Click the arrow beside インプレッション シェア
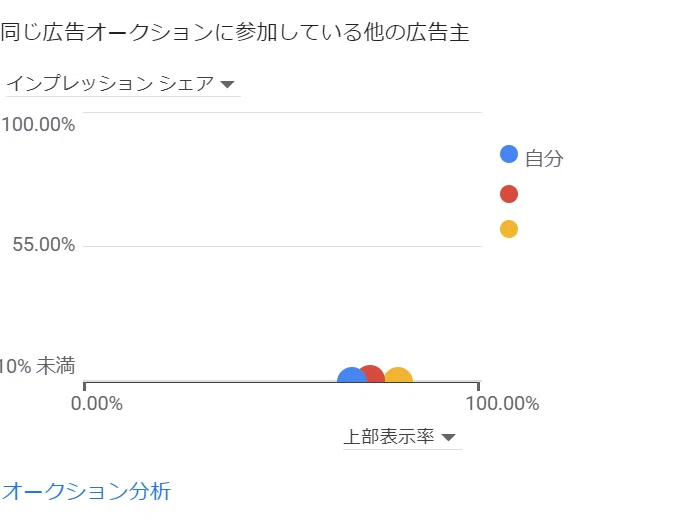Image resolution: width=696 pixels, height=531 pixels. (x=227, y=84)
